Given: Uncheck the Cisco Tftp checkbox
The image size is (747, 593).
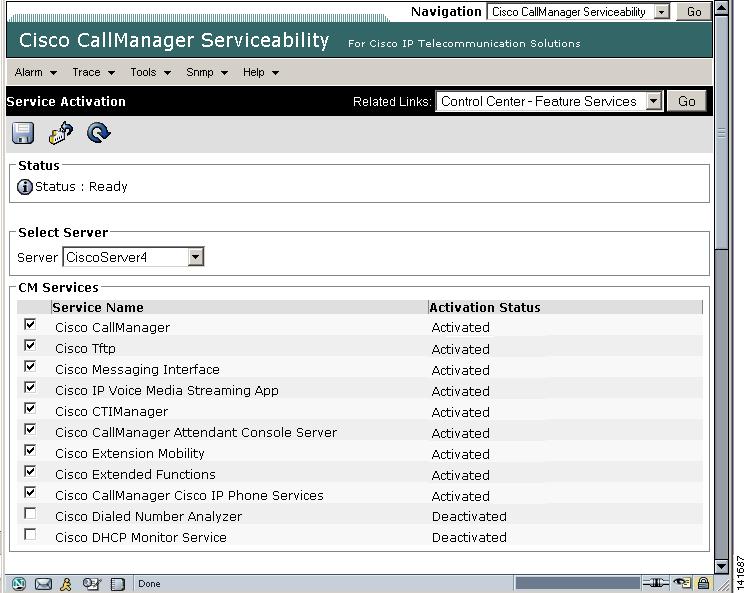Looking at the screenshot, I should point(30,345).
